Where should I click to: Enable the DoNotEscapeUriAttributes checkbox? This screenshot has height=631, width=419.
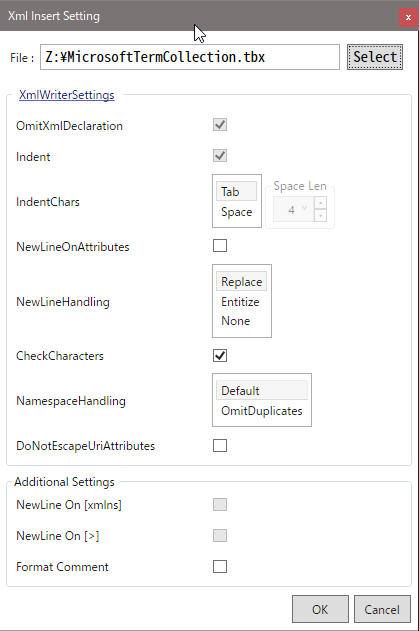click(x=220, y=445)
